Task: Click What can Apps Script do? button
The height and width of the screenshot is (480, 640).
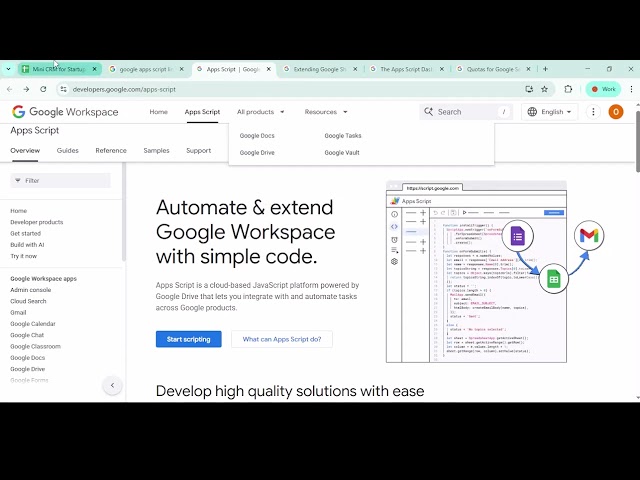Action: point(282,339)
